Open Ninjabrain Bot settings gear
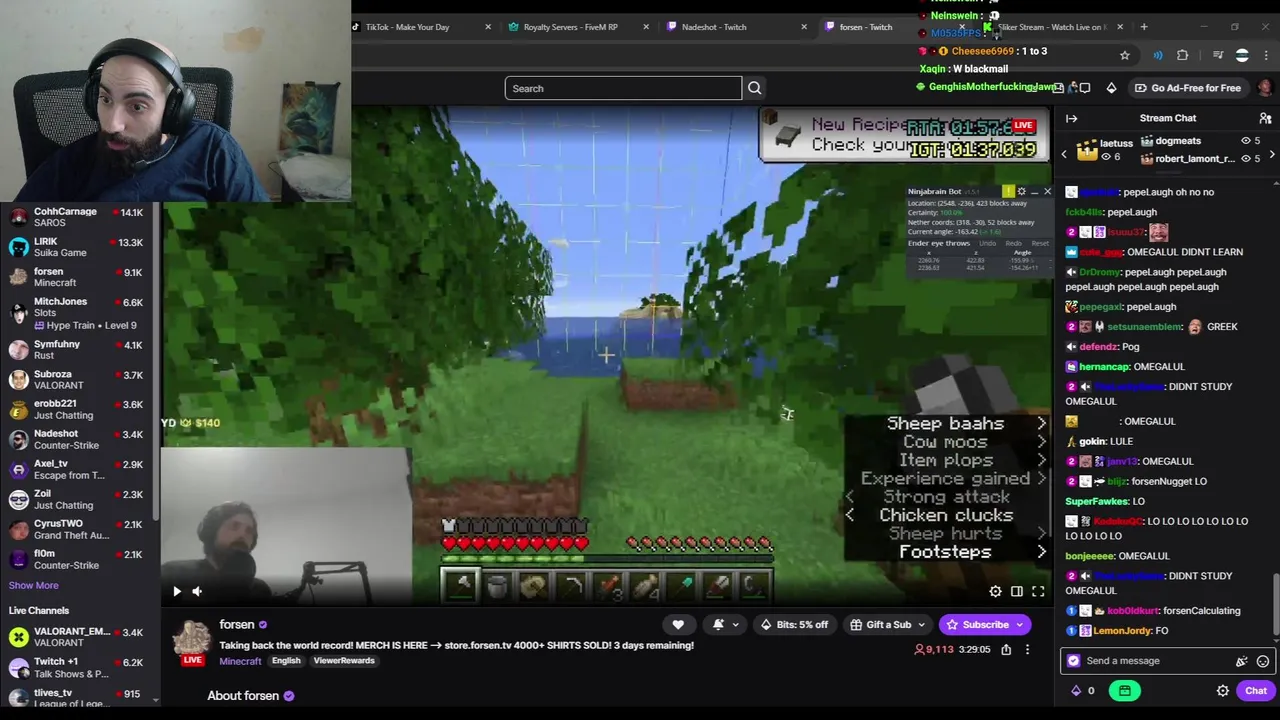 point(1021,191)
